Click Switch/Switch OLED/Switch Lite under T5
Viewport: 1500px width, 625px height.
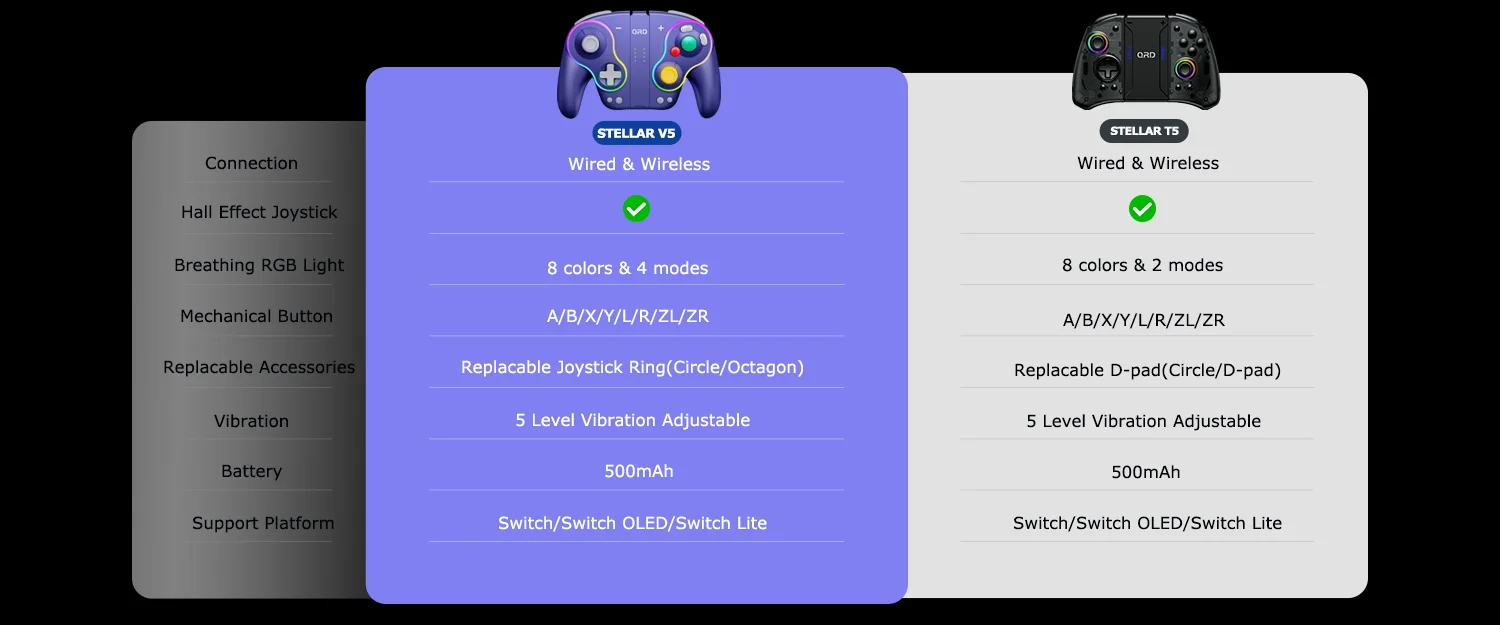(1147, 523)
